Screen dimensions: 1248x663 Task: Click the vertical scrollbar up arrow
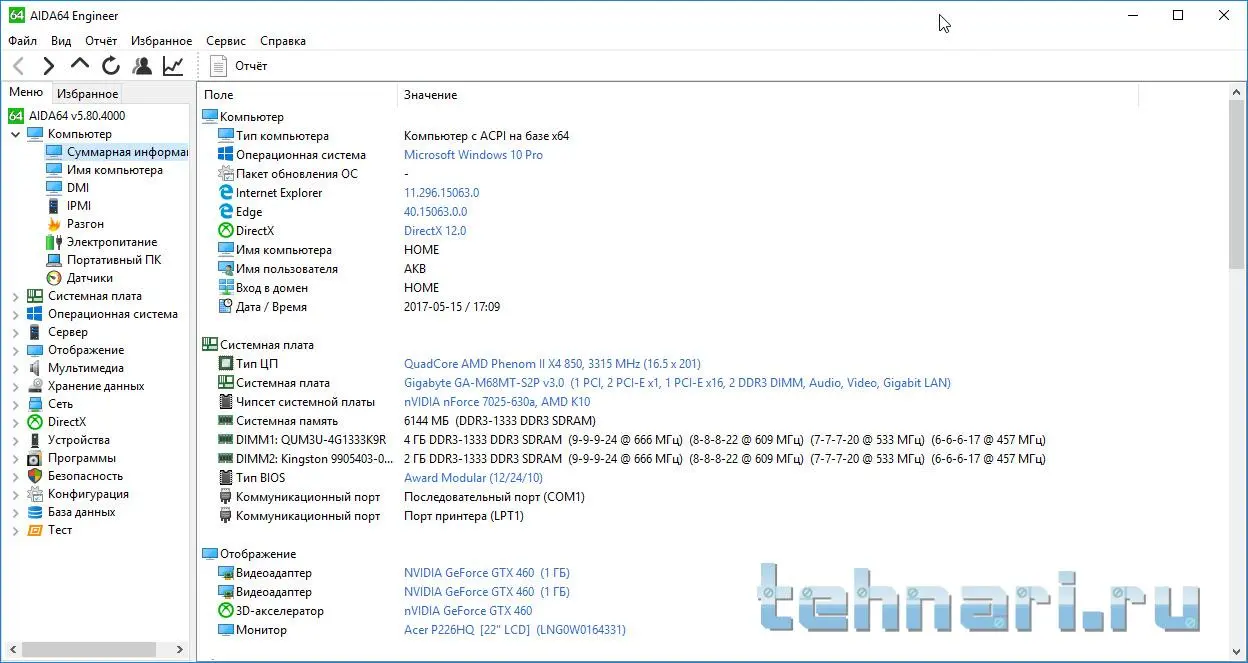coord(1237,93)
